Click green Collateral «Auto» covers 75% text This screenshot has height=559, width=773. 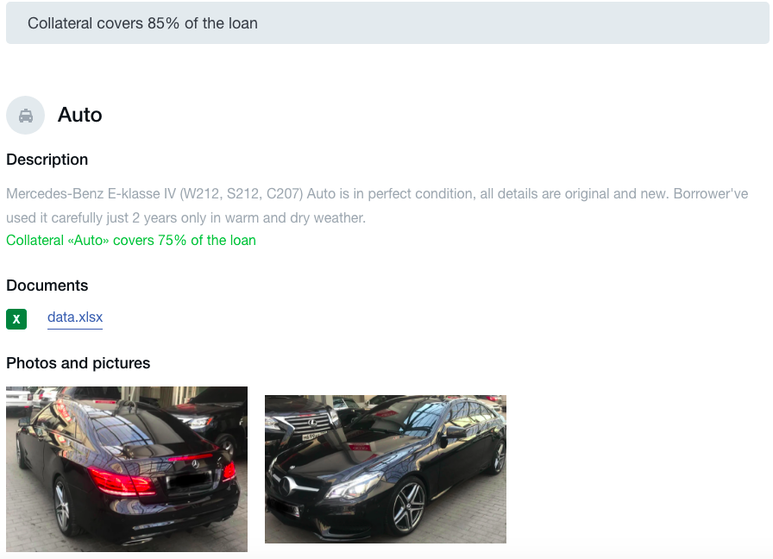tap(131, 240)
